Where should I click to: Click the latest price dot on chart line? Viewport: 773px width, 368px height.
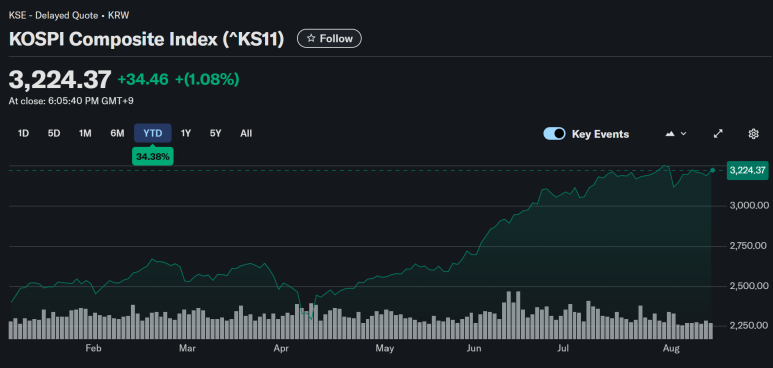pos(712,170)
